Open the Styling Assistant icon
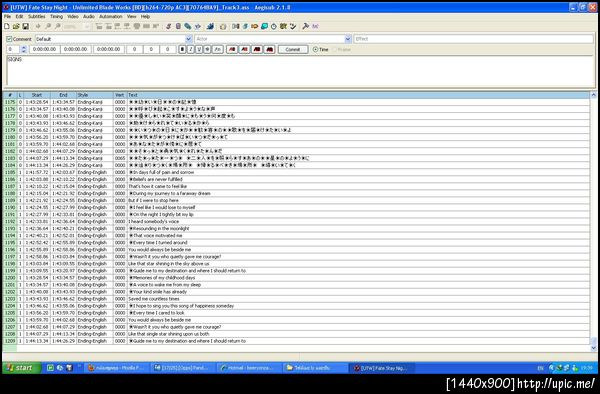Screen dimensions: 600x394 pos(245,26)
